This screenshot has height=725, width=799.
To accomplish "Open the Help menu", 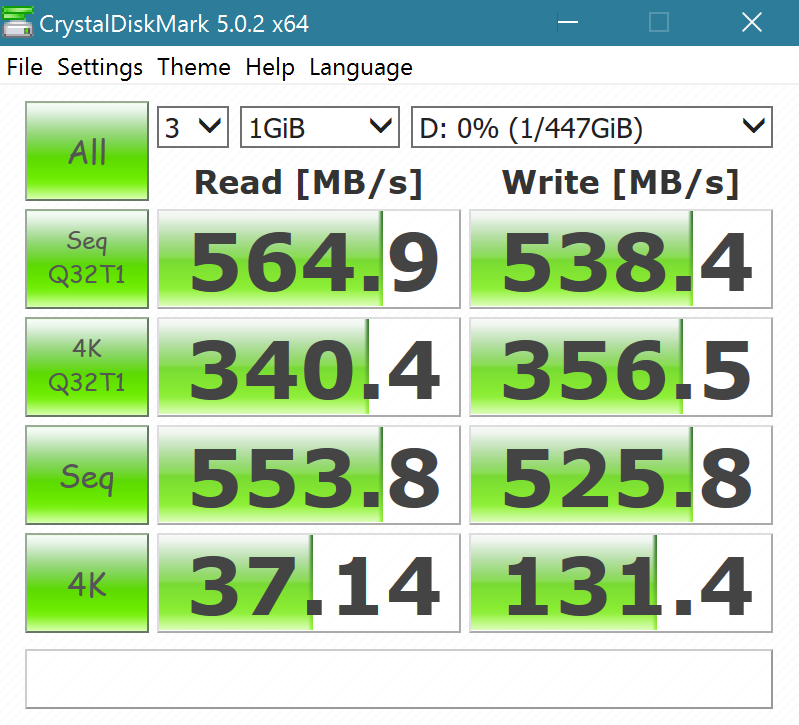I will 270,67.
